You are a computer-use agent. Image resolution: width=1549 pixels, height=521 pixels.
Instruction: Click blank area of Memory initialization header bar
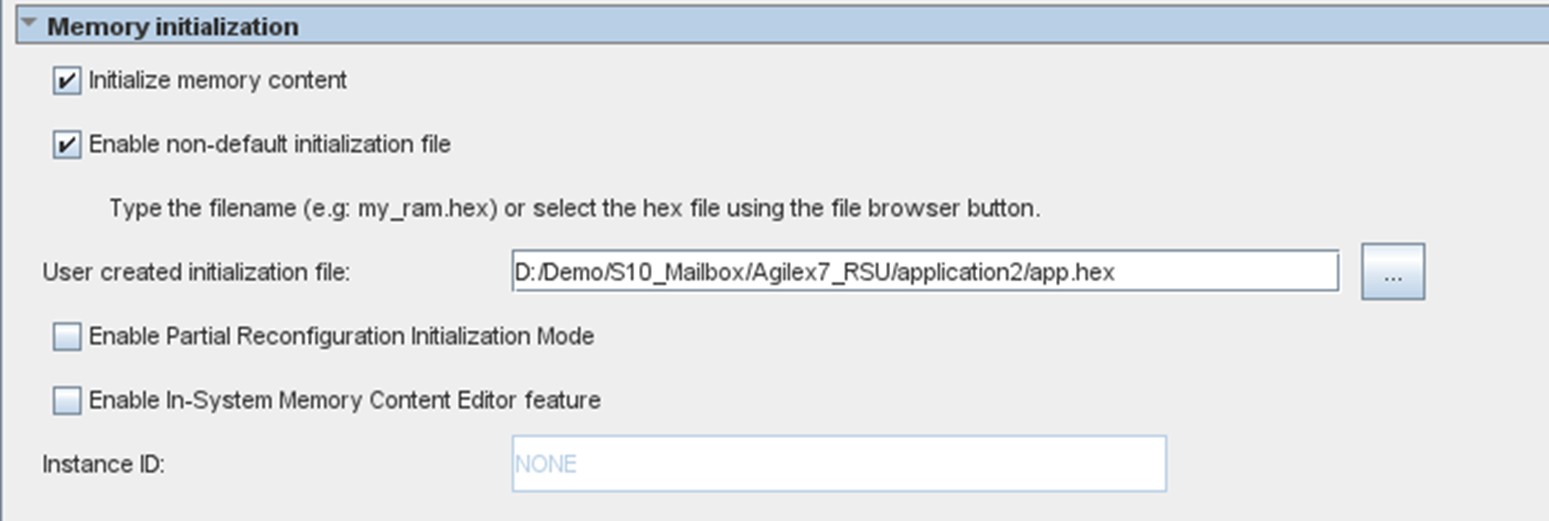coord(920,26)
